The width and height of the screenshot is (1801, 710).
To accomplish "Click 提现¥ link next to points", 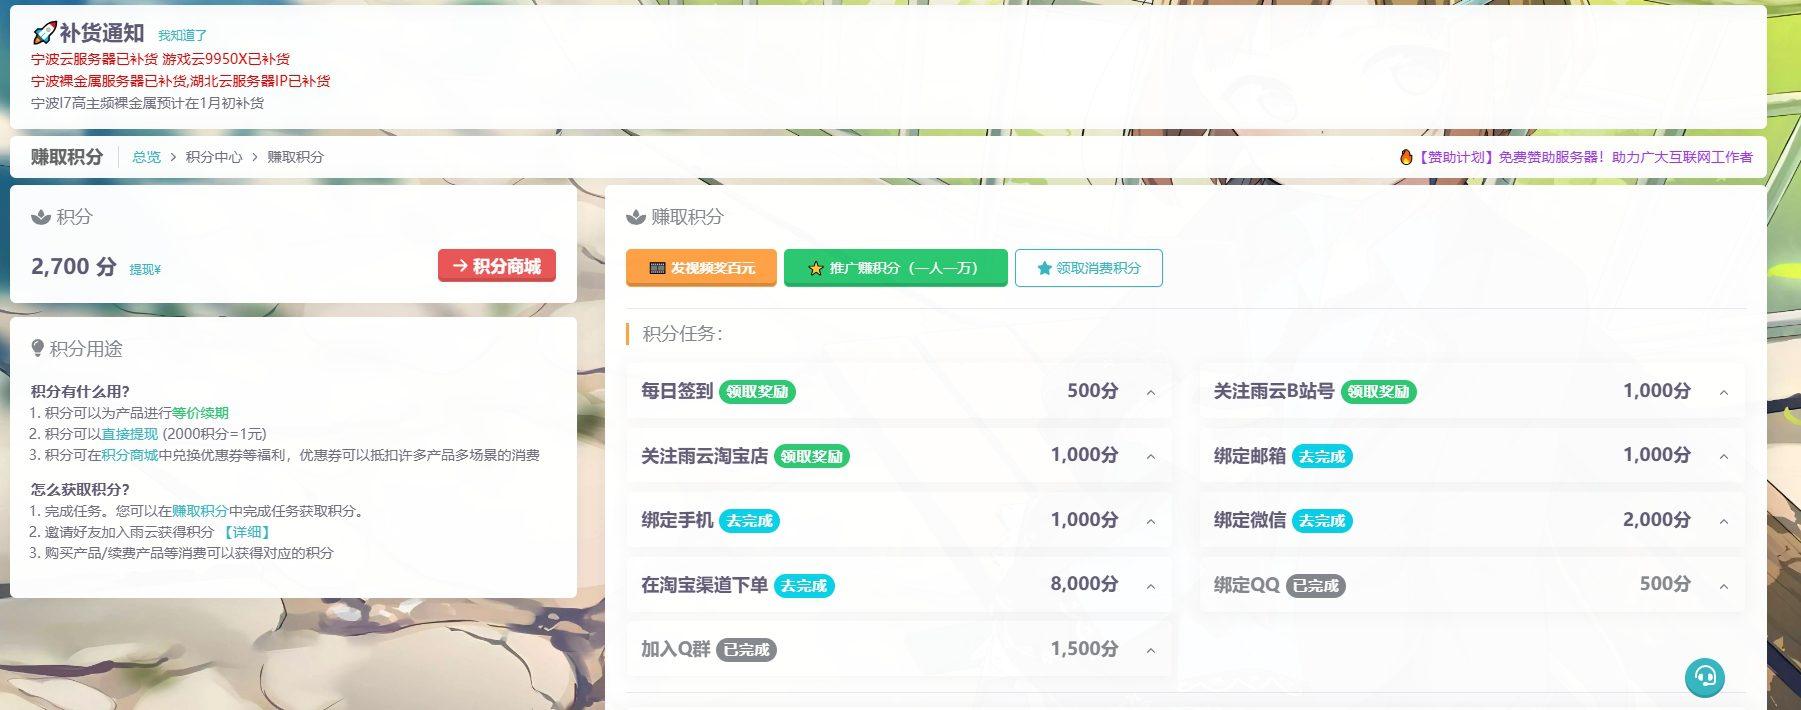I will [x=145, y=269].
